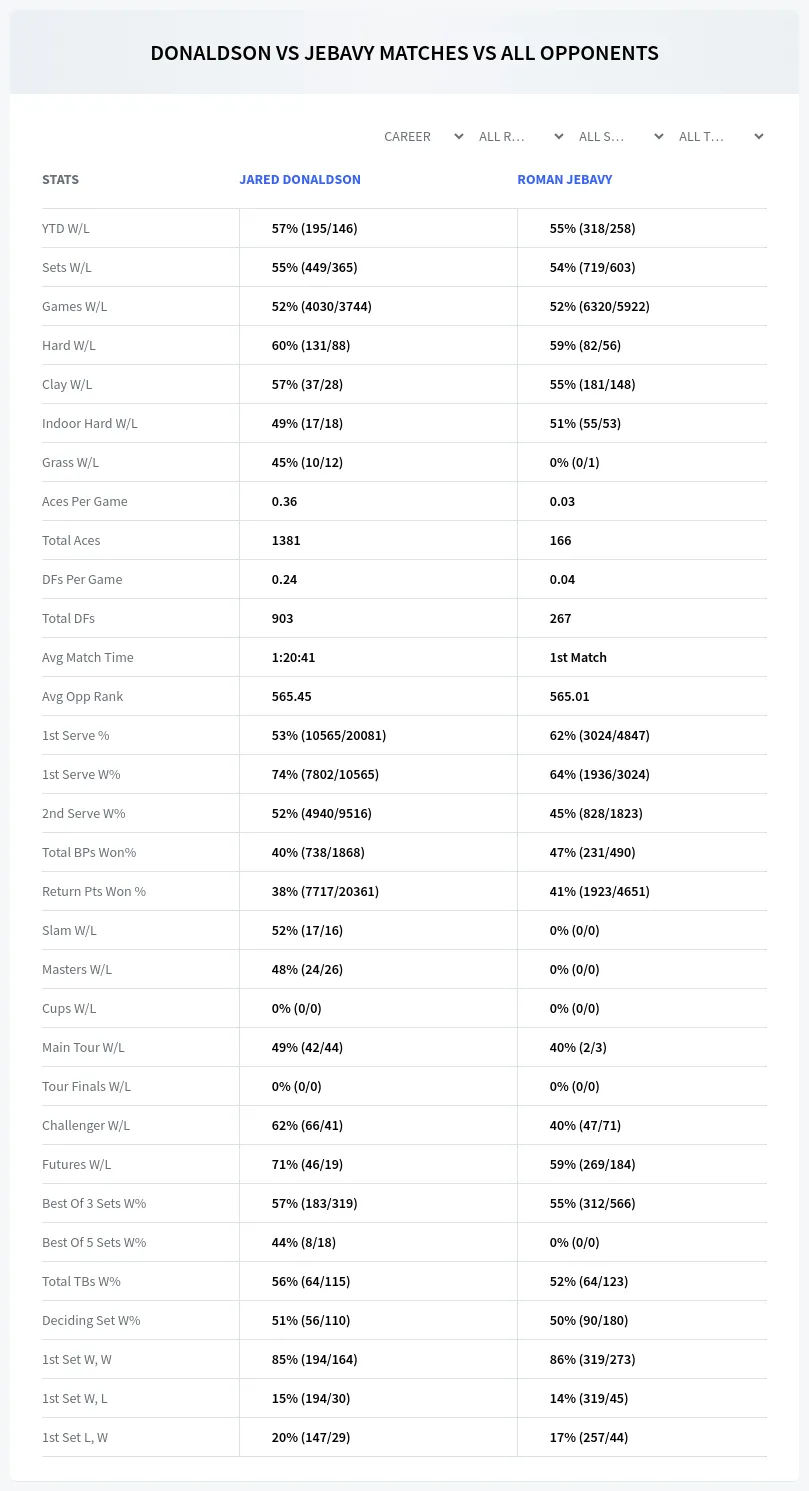This screenshot has width=809, height=1491.
Task: Click Jebavy's Avg Match Time '1st Match'
Action: point(578,657)
